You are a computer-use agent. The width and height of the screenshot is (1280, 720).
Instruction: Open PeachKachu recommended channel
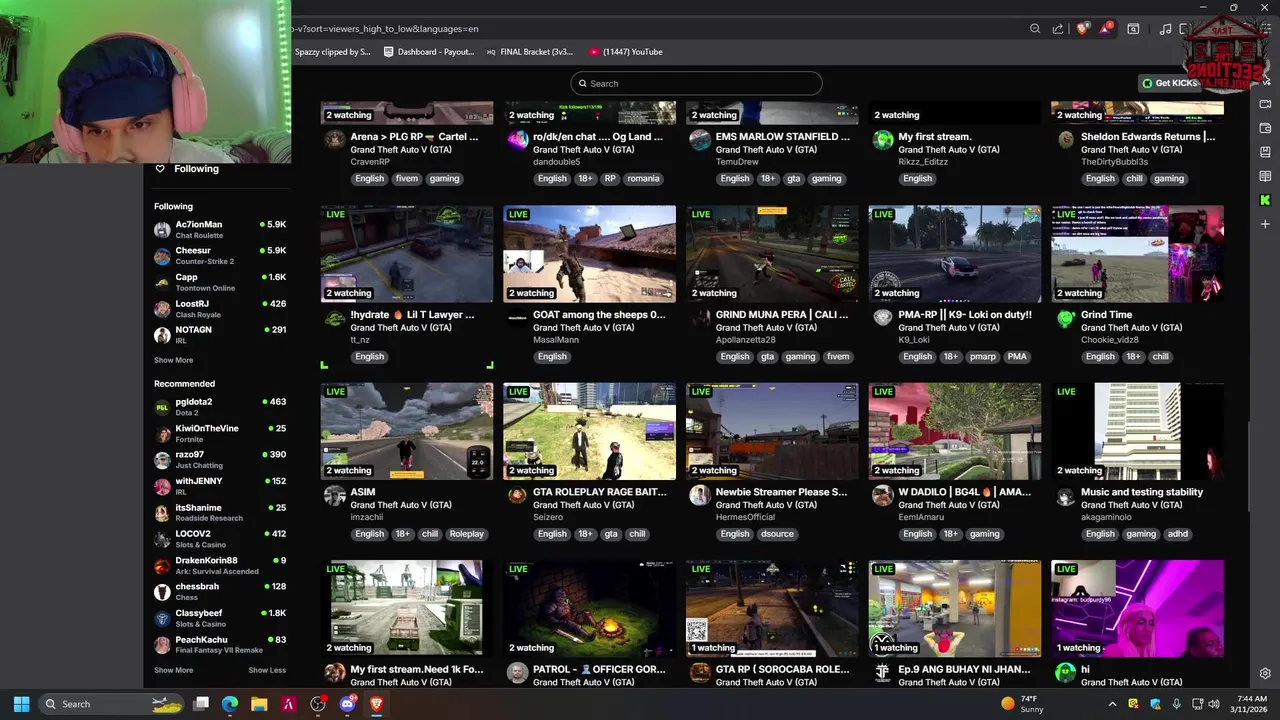(220, 645)
